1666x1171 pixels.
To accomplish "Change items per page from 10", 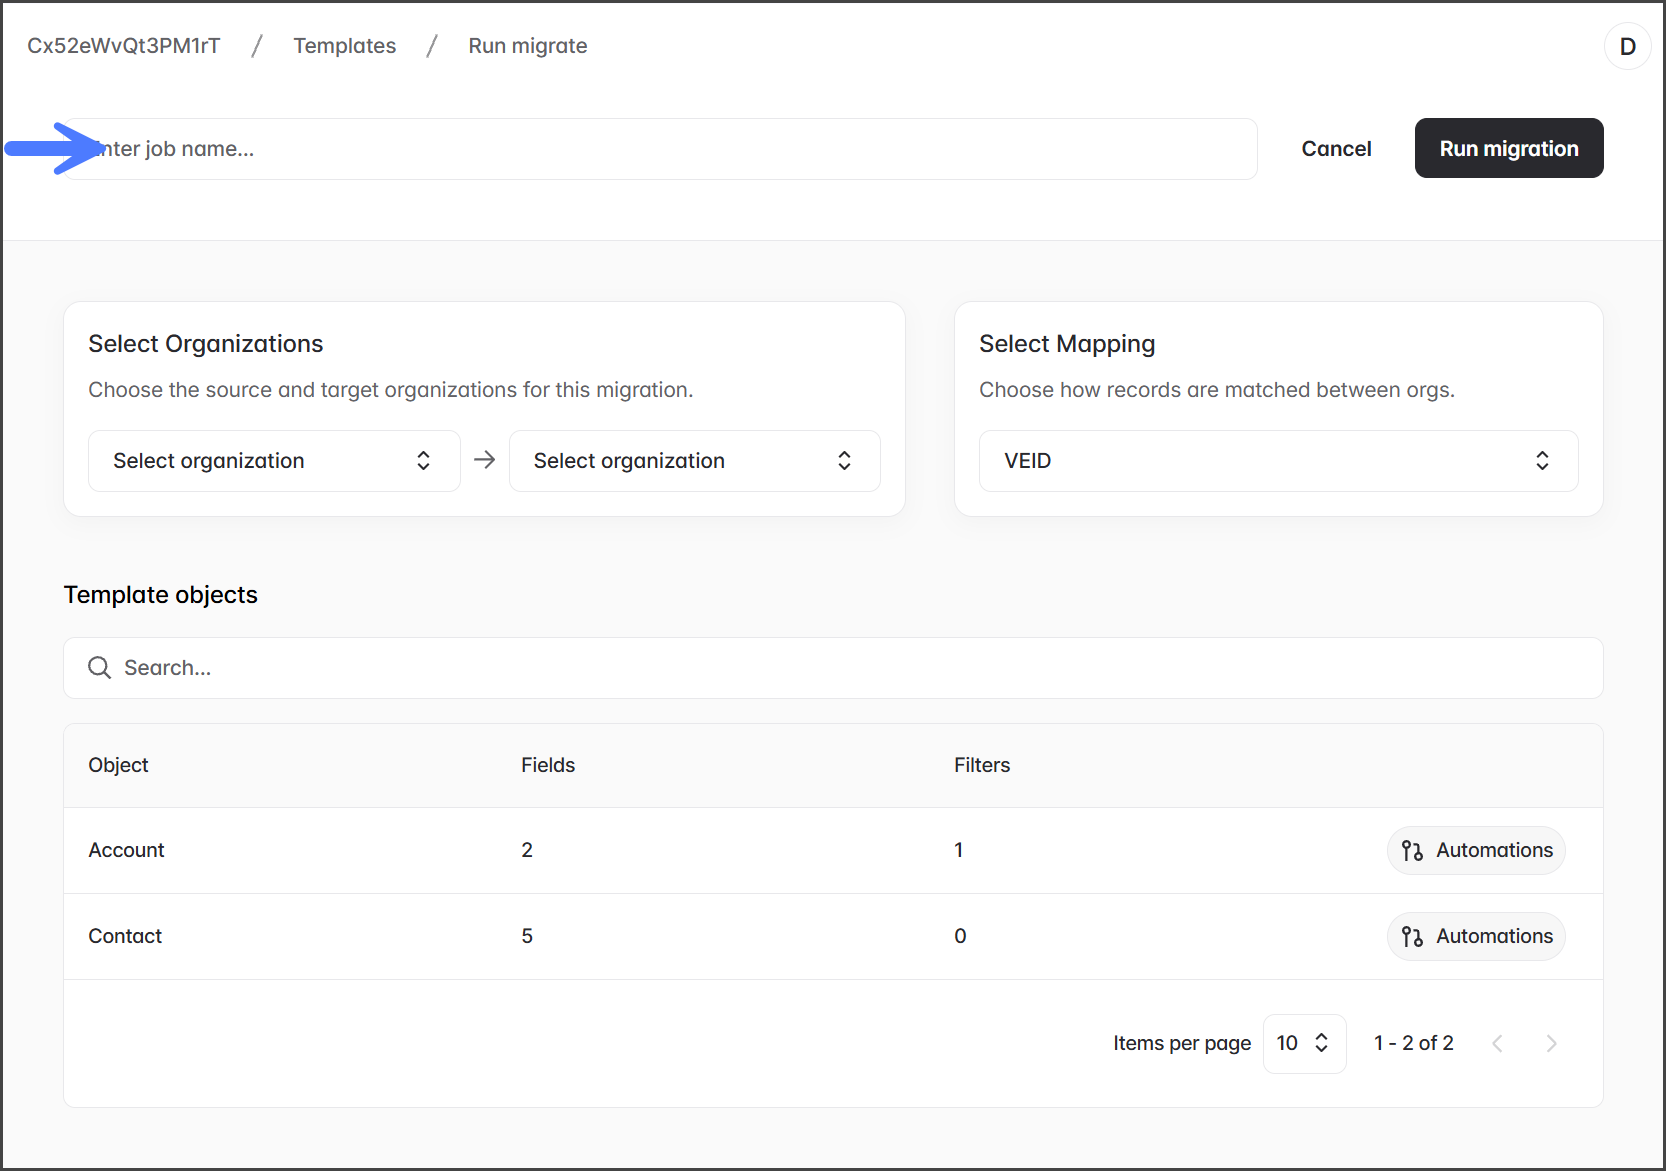I will click(x=1303, y=1044).
